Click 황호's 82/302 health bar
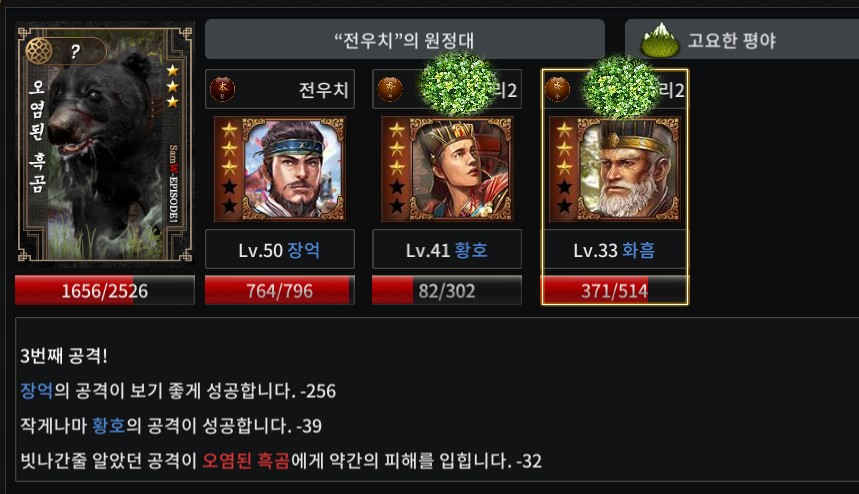This screenshot has width=859, height=494. tap(447, 290)
